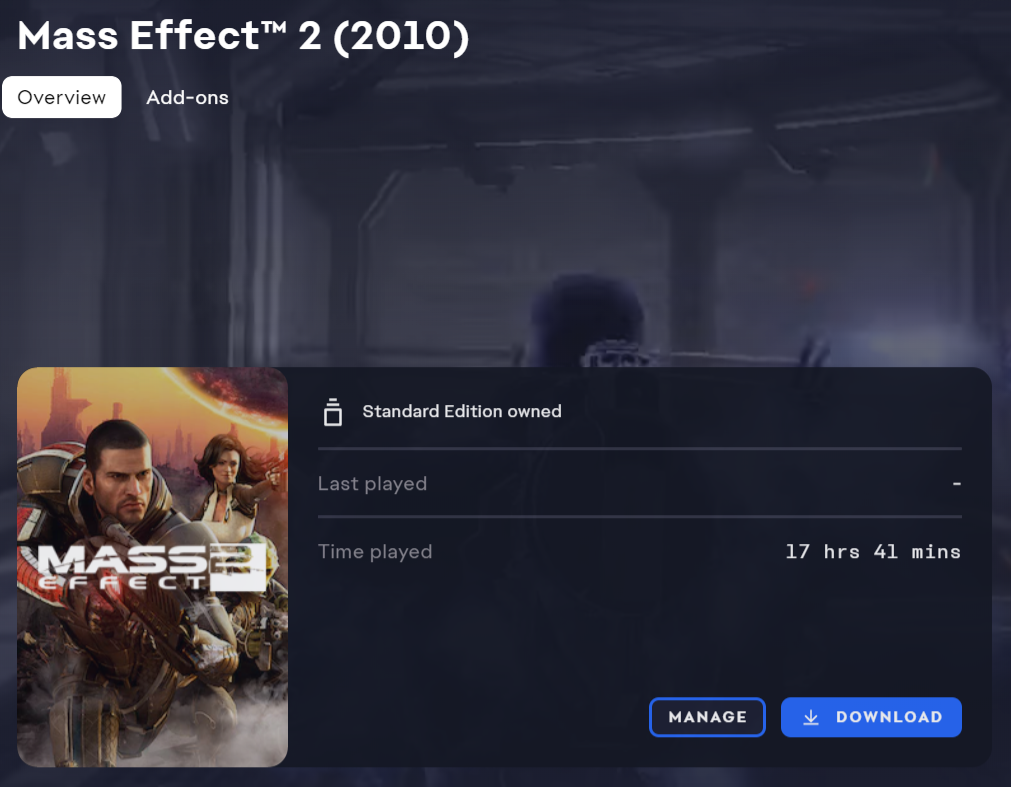Click the Mass Effect 2 cover art
Viewport: 1011px width, 787px height.
pyautogui.click(x=152, y=567)
